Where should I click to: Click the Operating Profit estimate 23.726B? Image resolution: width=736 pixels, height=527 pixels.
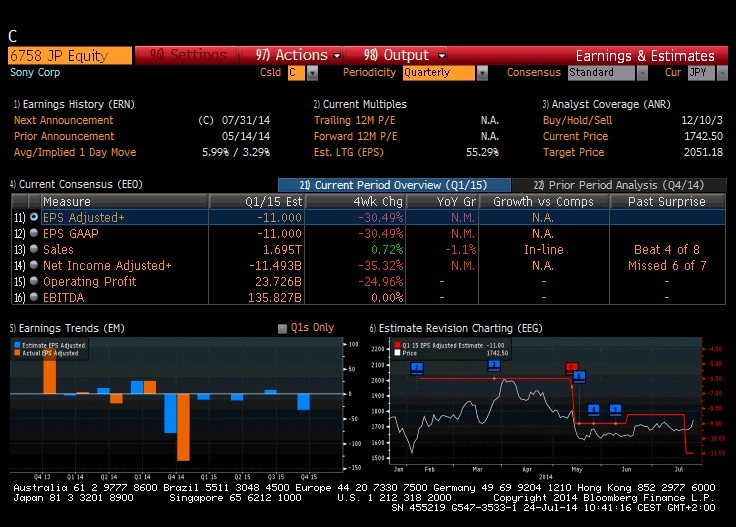278,281
